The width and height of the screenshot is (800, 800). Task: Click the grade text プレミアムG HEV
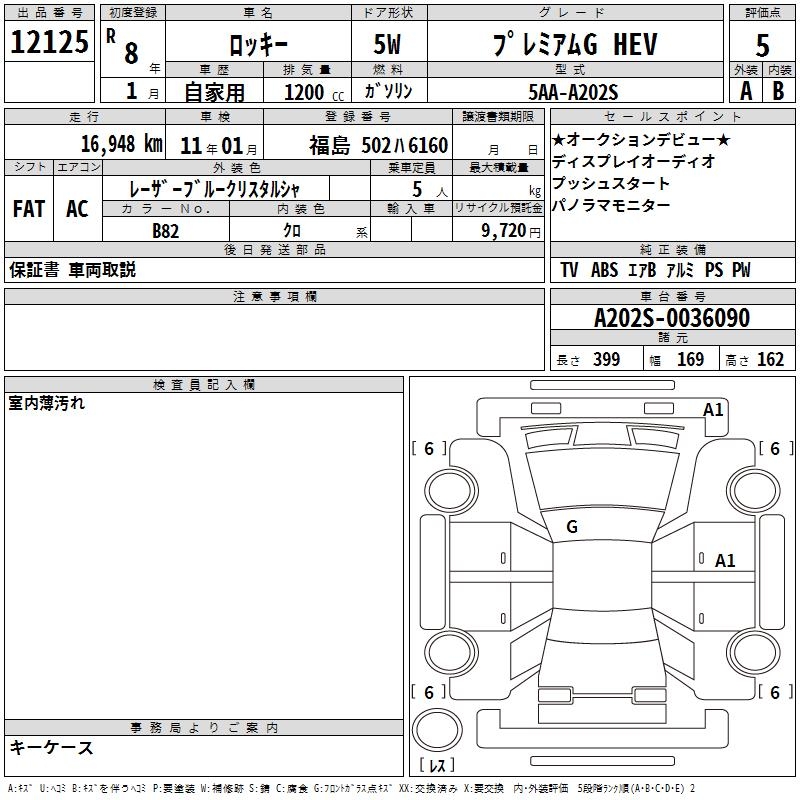click(x=575, y=44)
